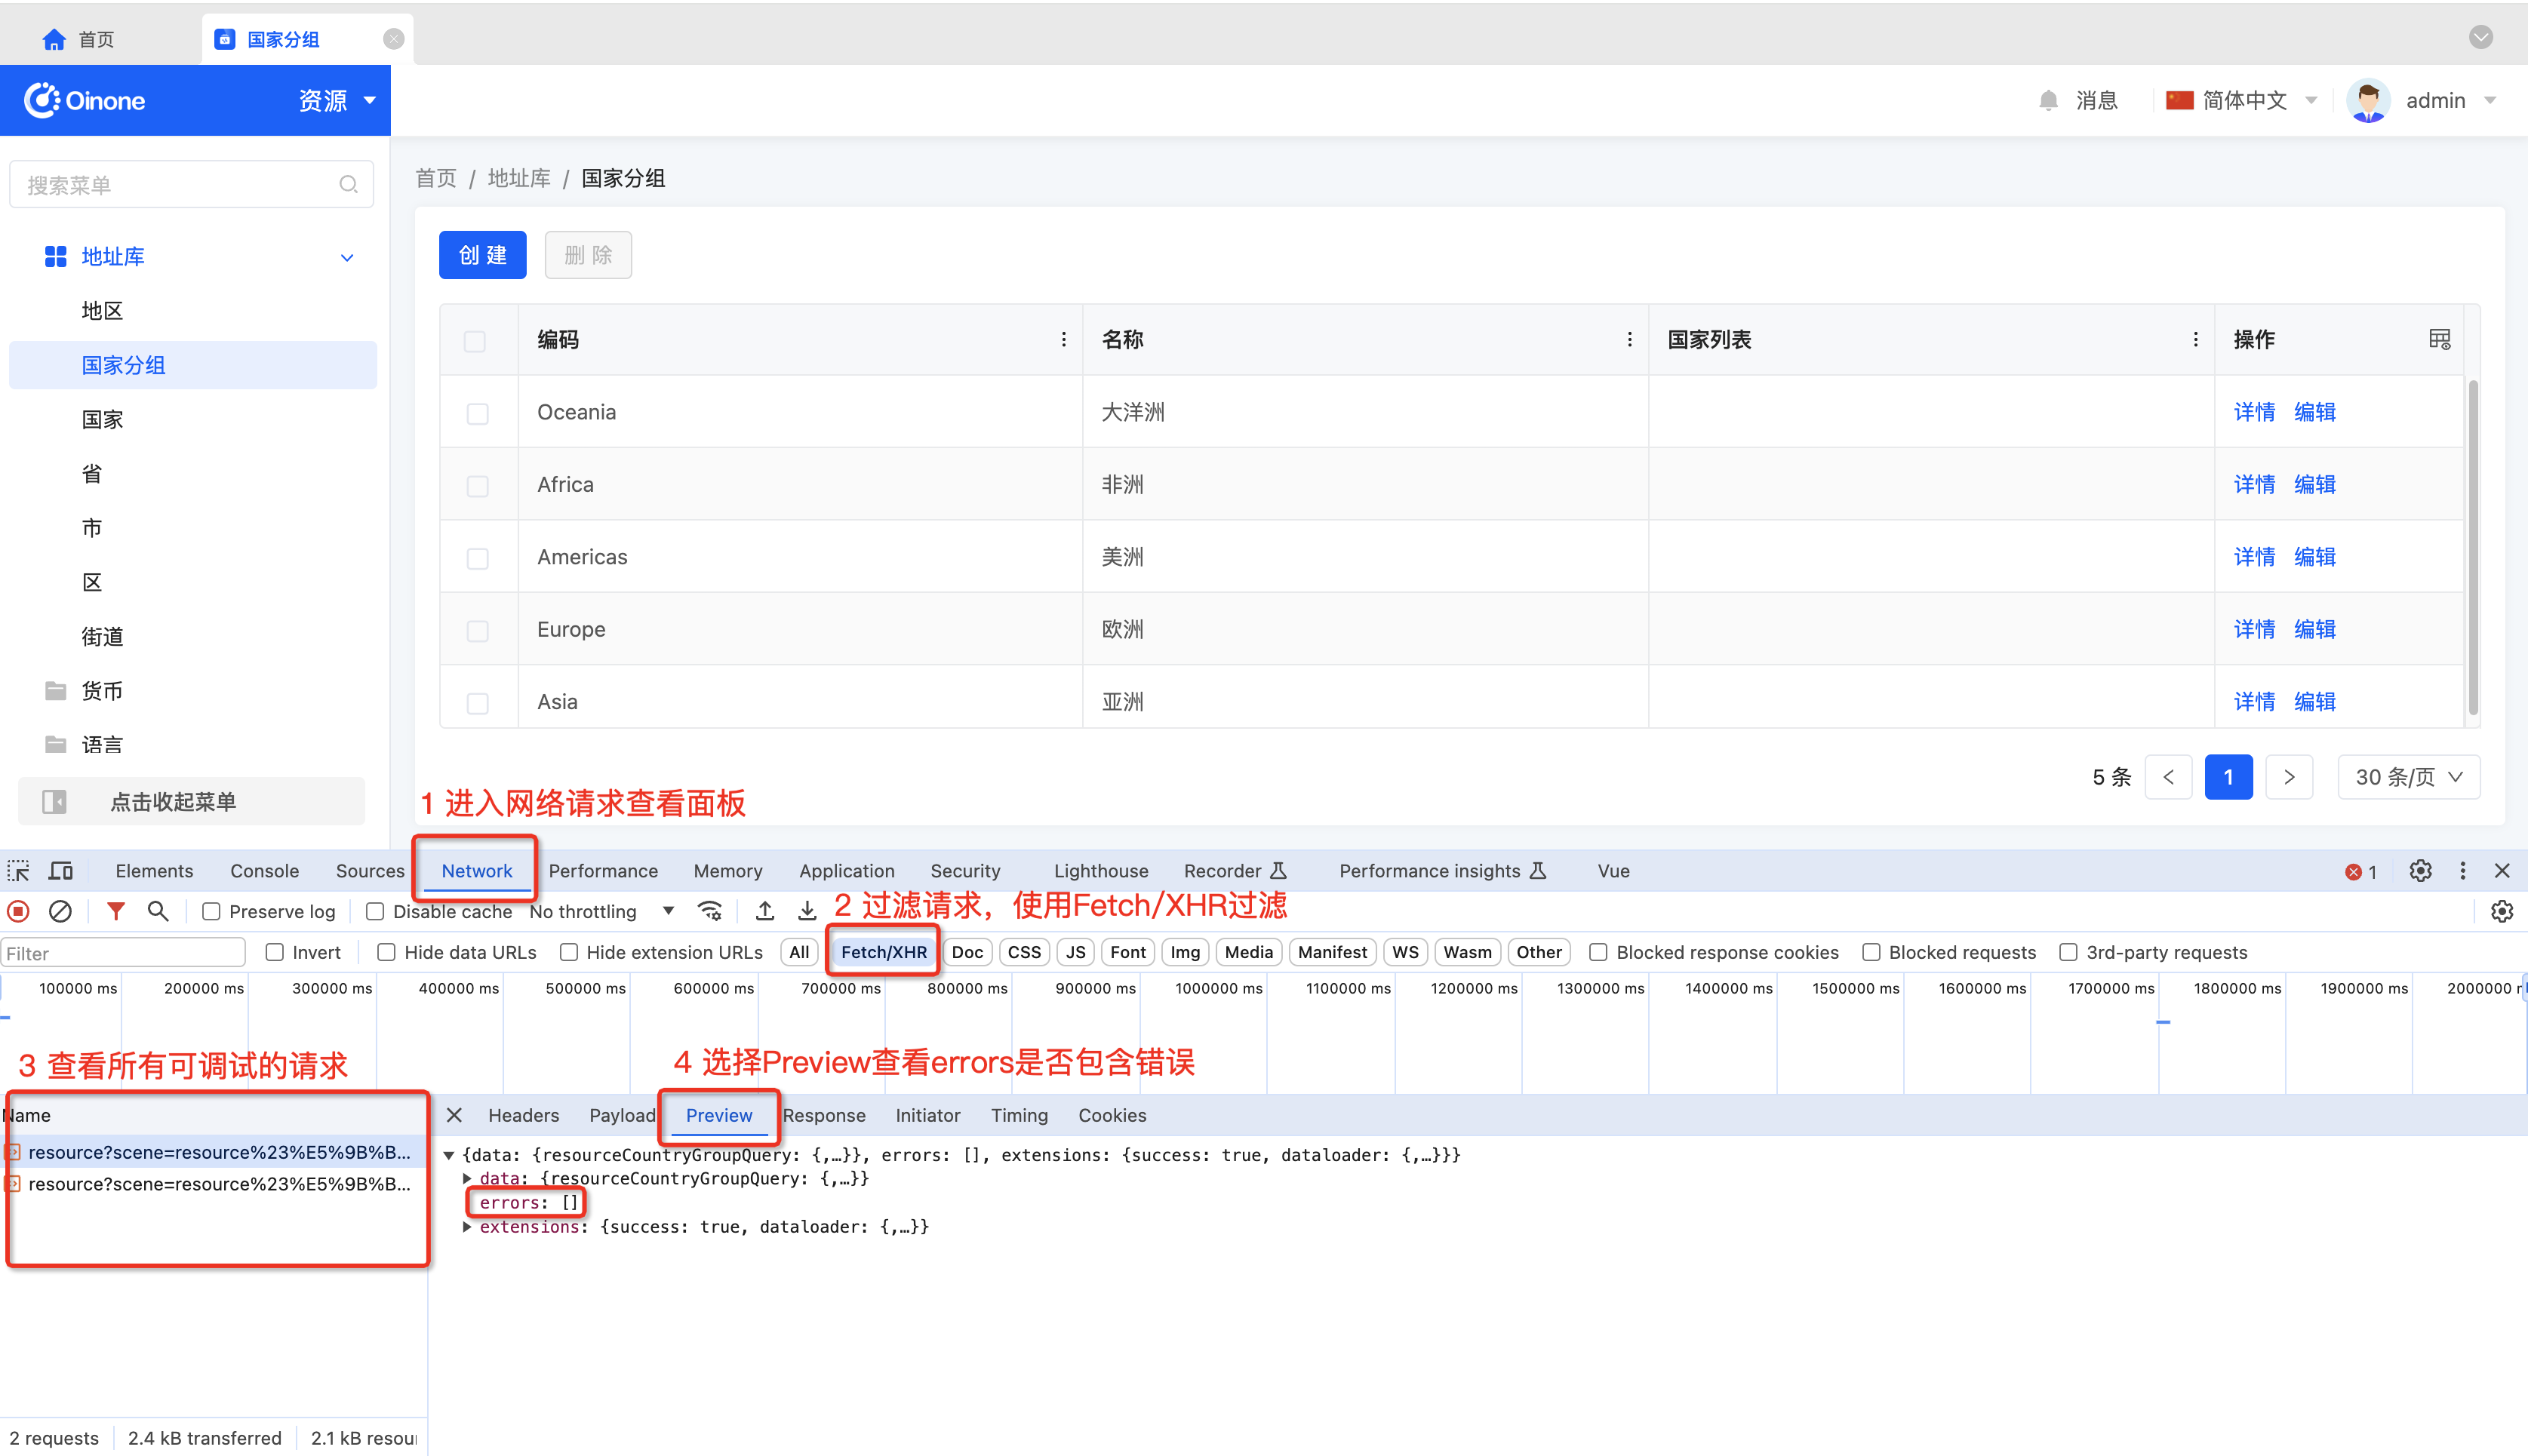Open the table column settings icon

(x=2439, y=340)
